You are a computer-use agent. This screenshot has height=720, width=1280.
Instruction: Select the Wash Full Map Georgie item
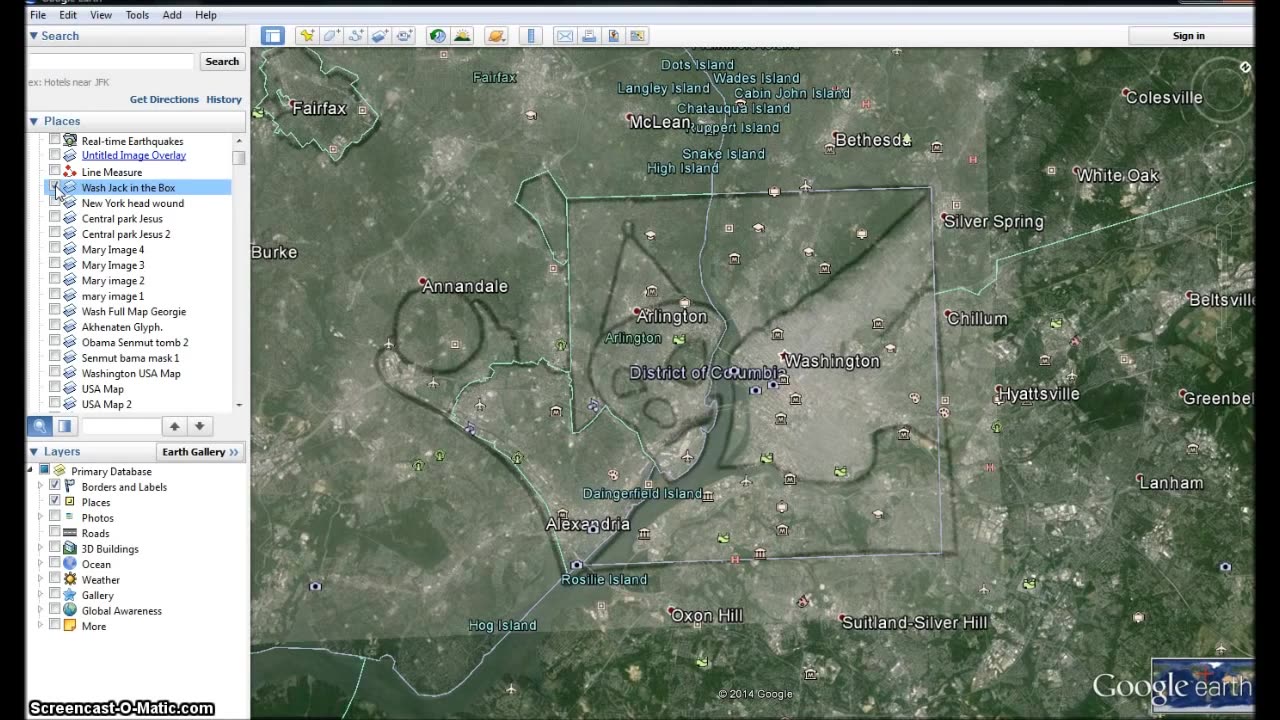[134, 311]
